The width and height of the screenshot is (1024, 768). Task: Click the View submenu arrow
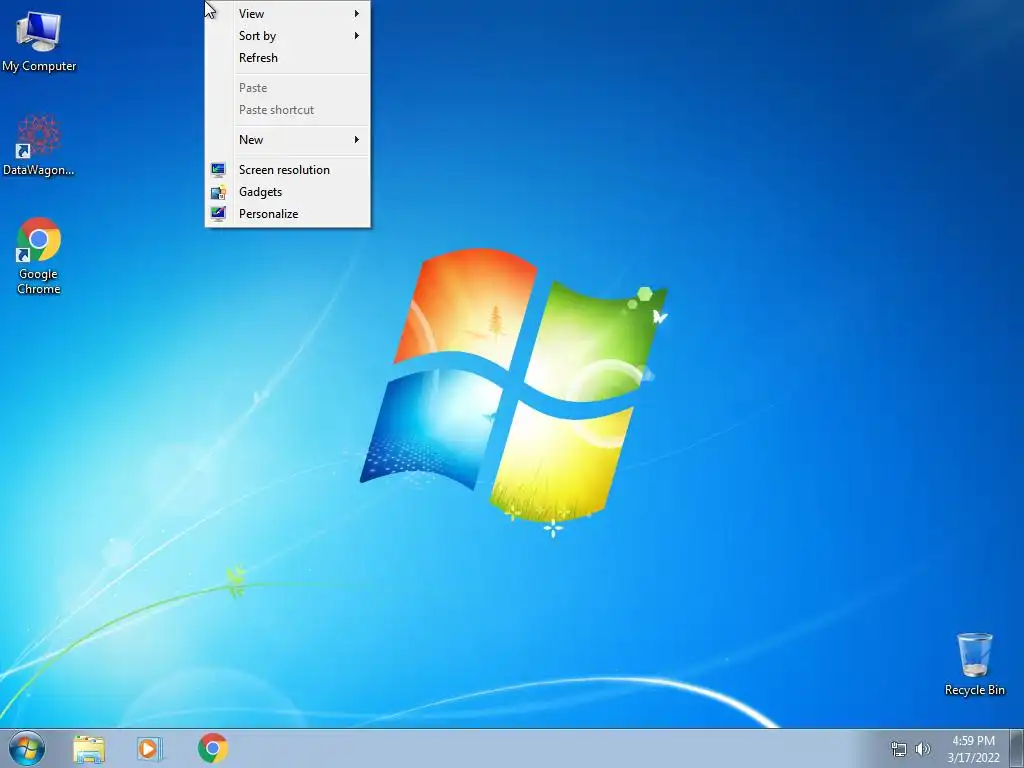357,14
